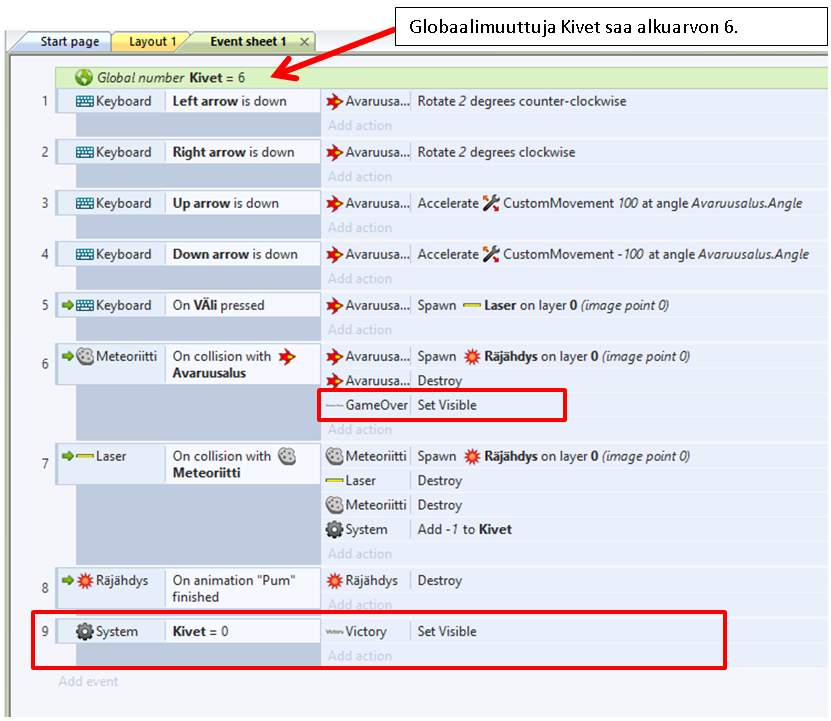Click the globe icon beside Global number Kivet
This screenshot has height=721, width=831.
click(x=85, y=77)
